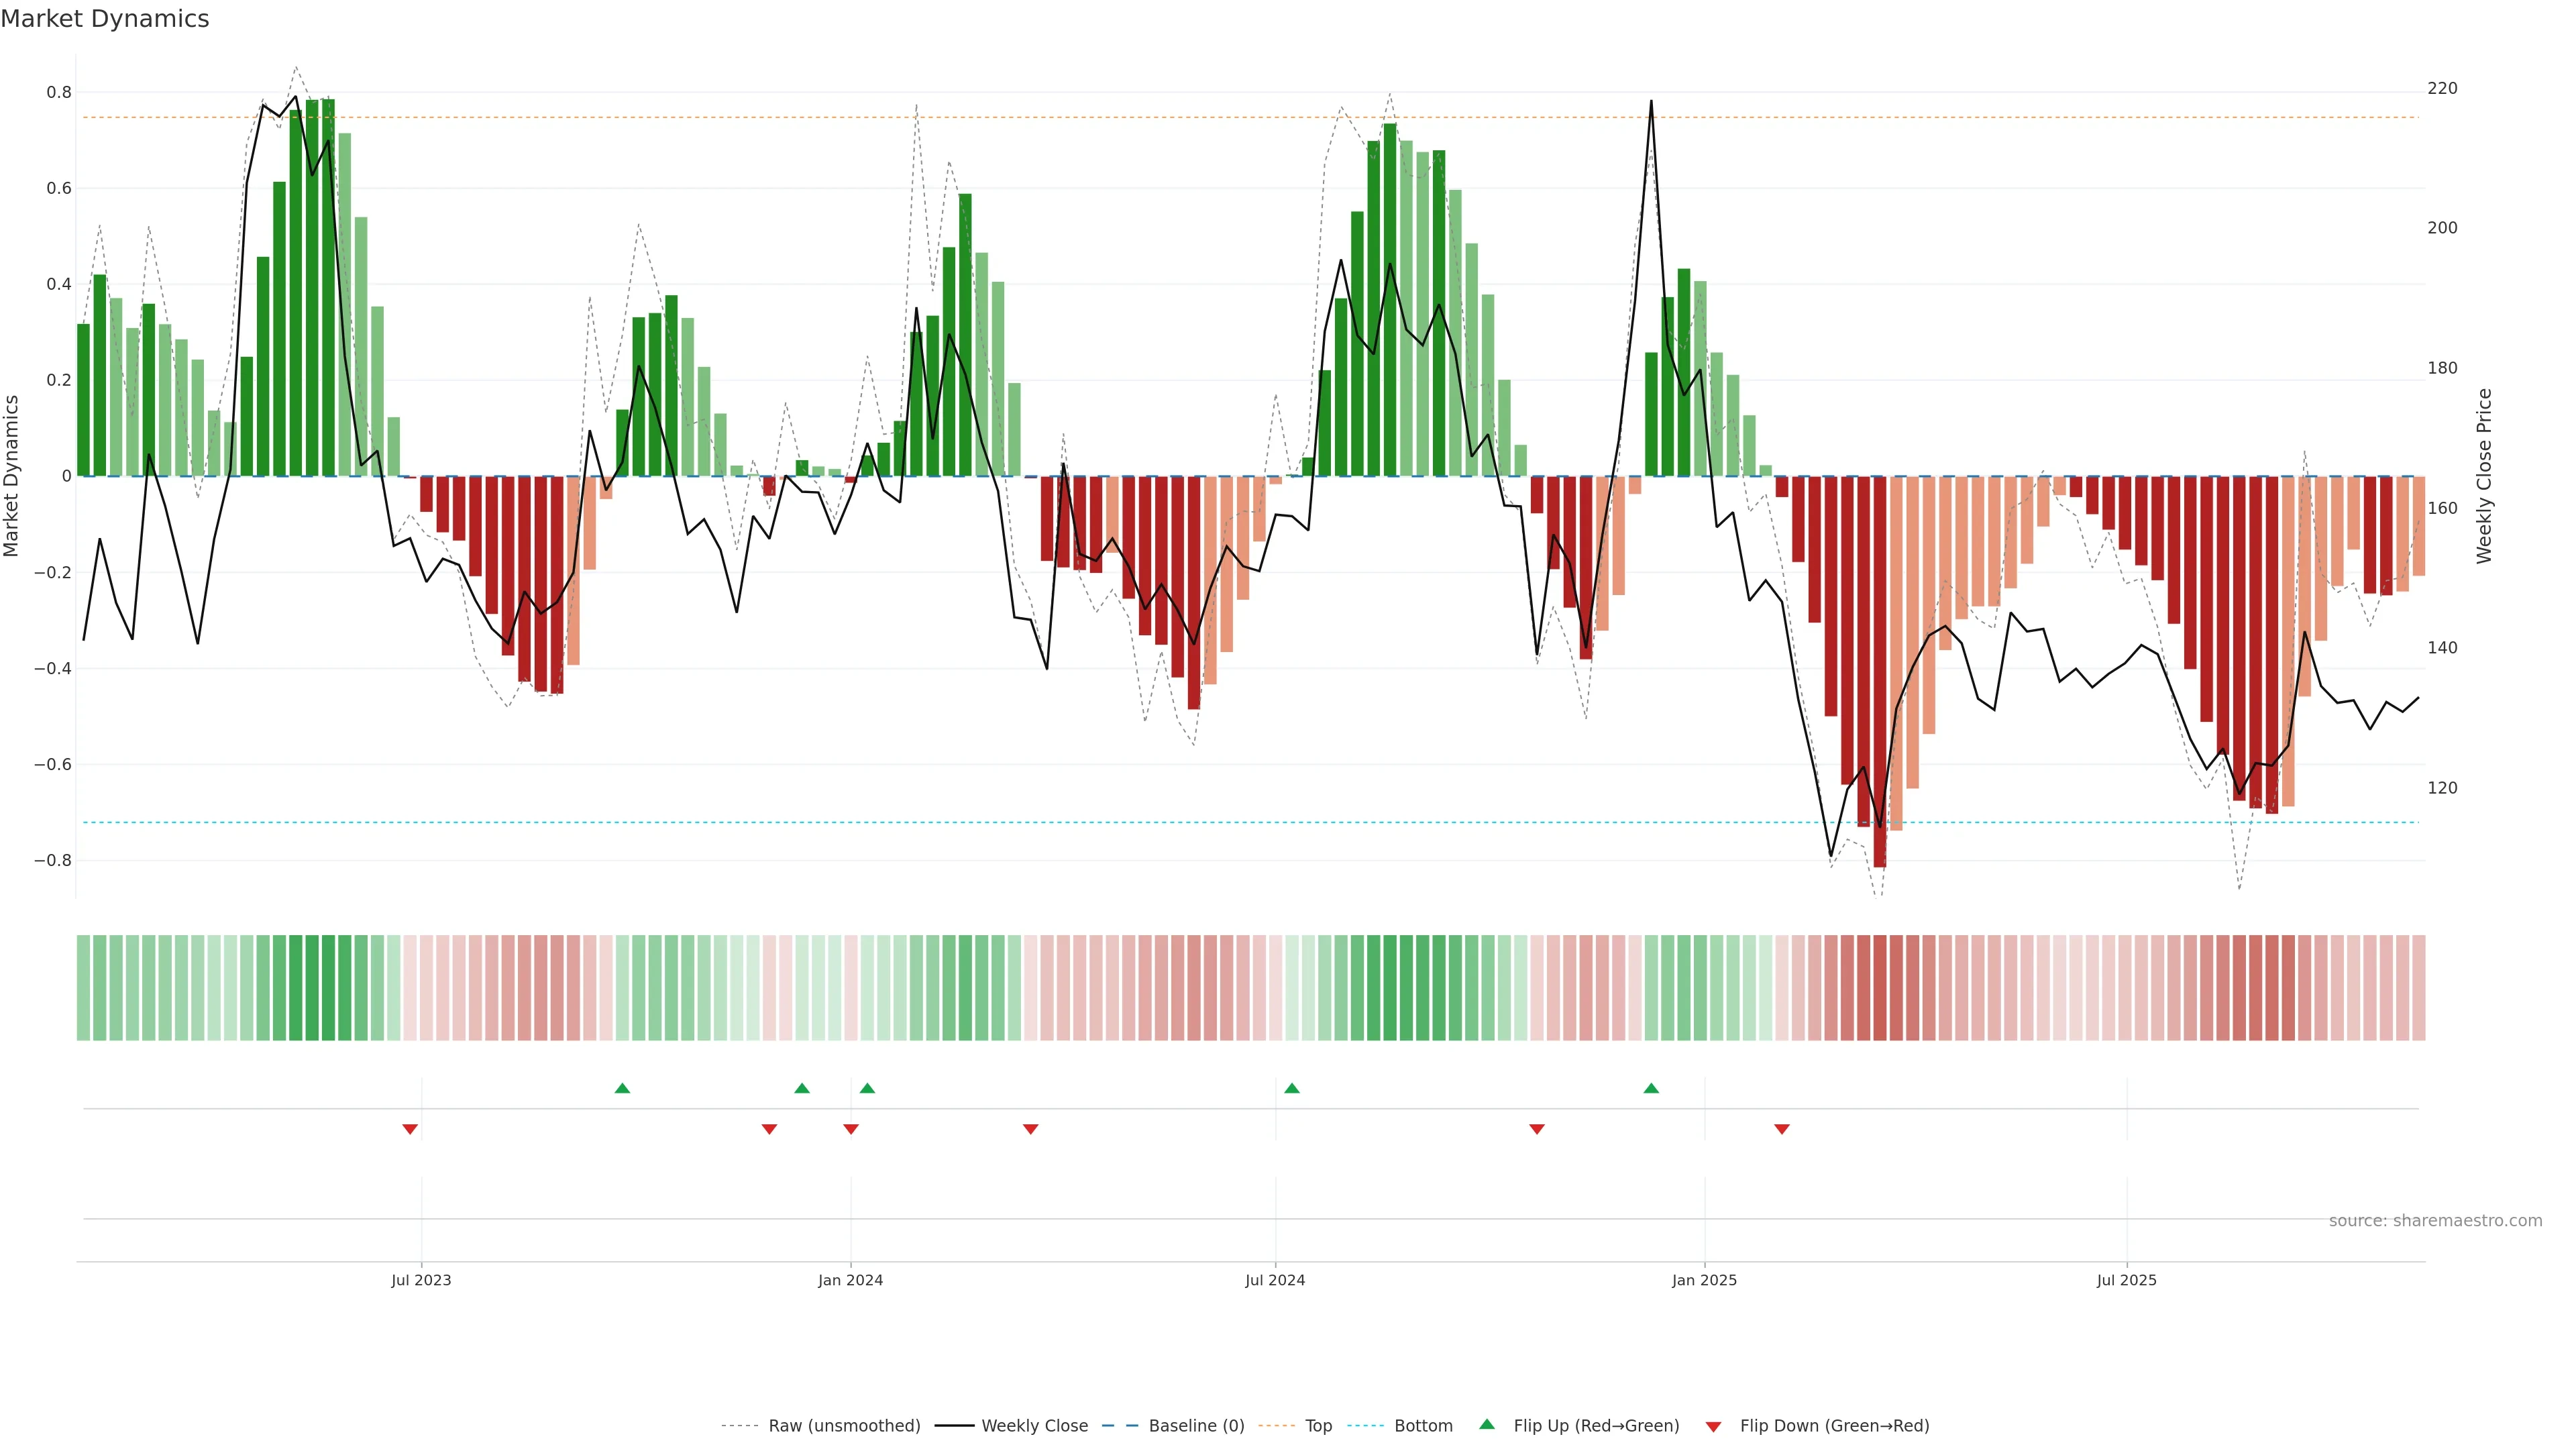The image size is (2576, 1449).
Task: Click the 220 tick on the price axis
Action: tap(2442, 88)
